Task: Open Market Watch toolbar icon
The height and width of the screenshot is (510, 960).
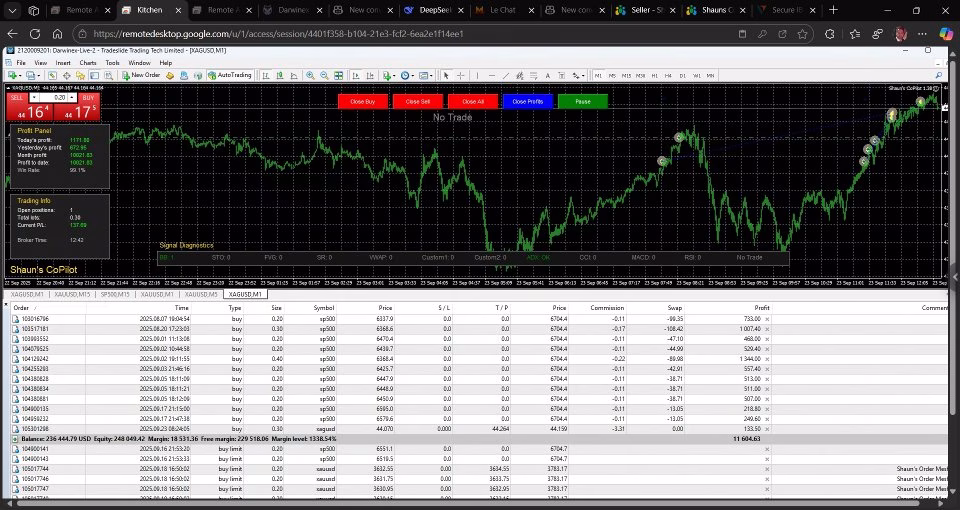Action: [53, 75]
